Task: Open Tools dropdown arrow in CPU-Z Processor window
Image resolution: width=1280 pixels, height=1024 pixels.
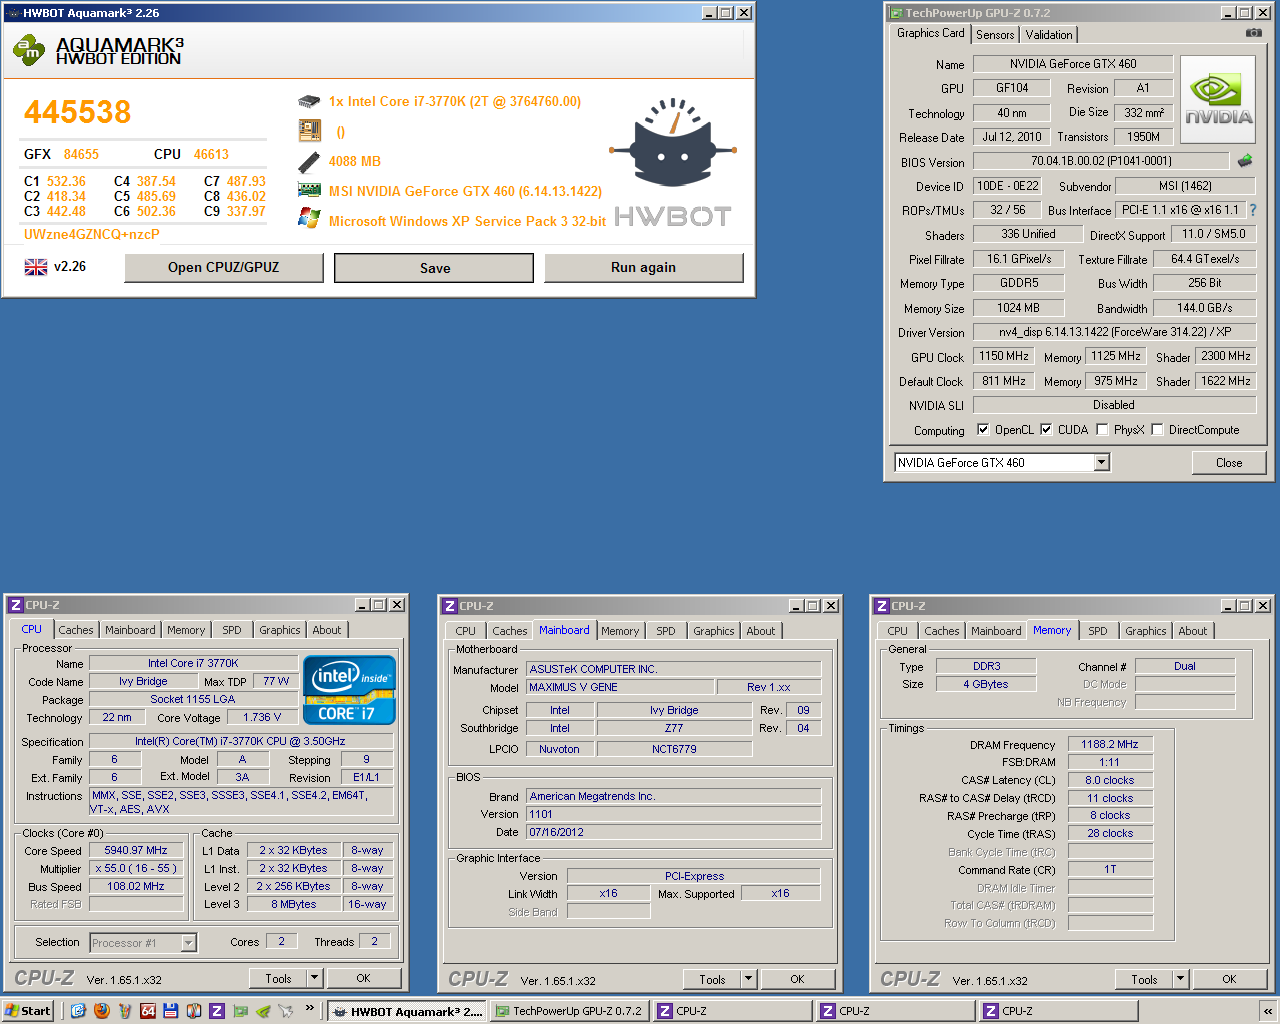Action: (x=314, y=978)
